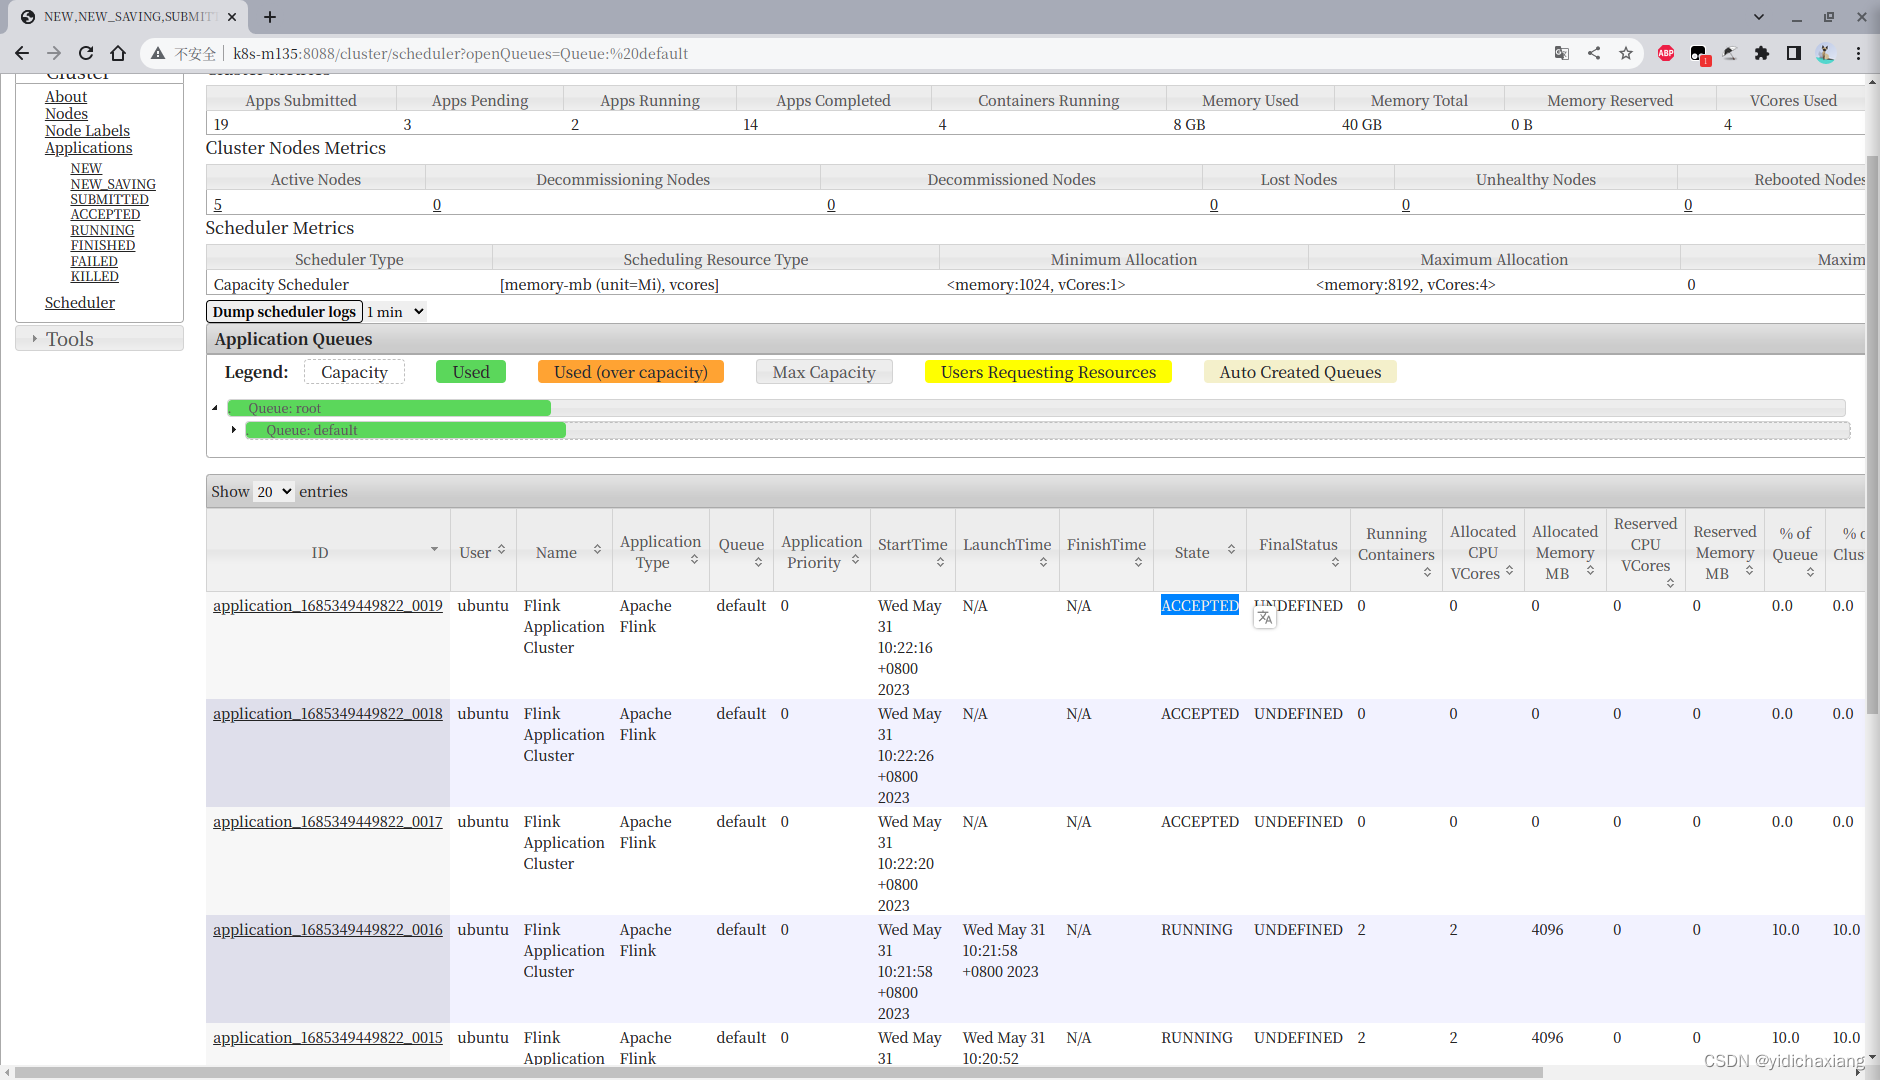The height and width of the screenshot is (1080, 1880).
Task: Sort table by User column
Action: (483, 552)
